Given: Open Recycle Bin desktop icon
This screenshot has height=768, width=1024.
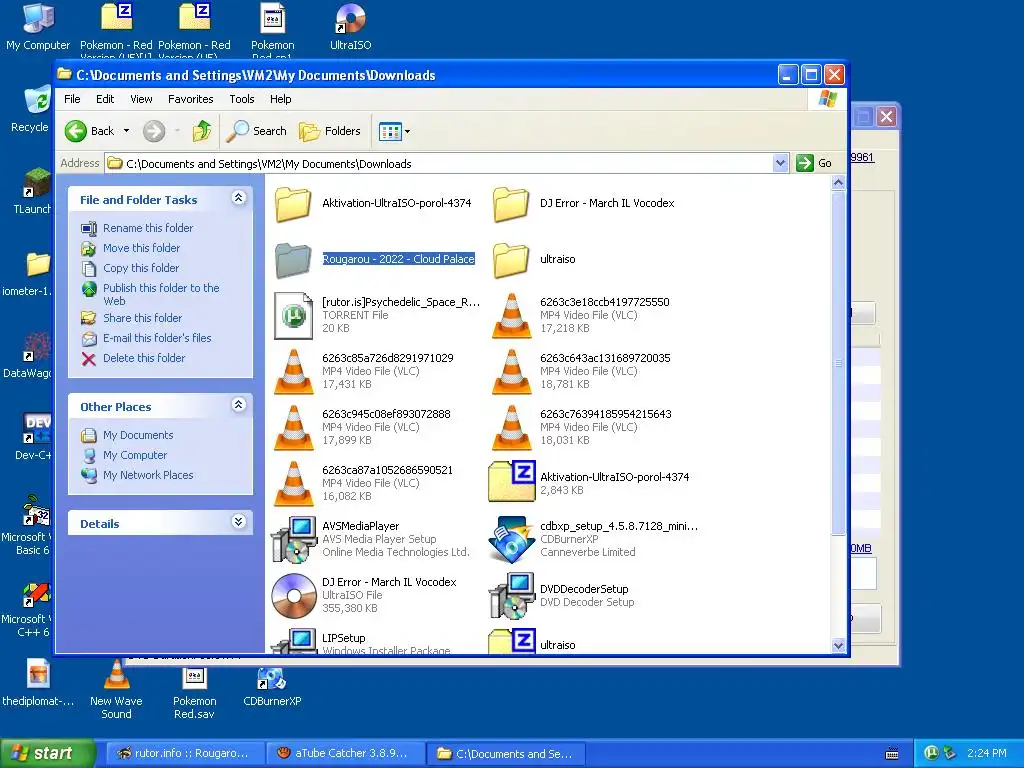Looking at the screenshot, I should point(31,110).
